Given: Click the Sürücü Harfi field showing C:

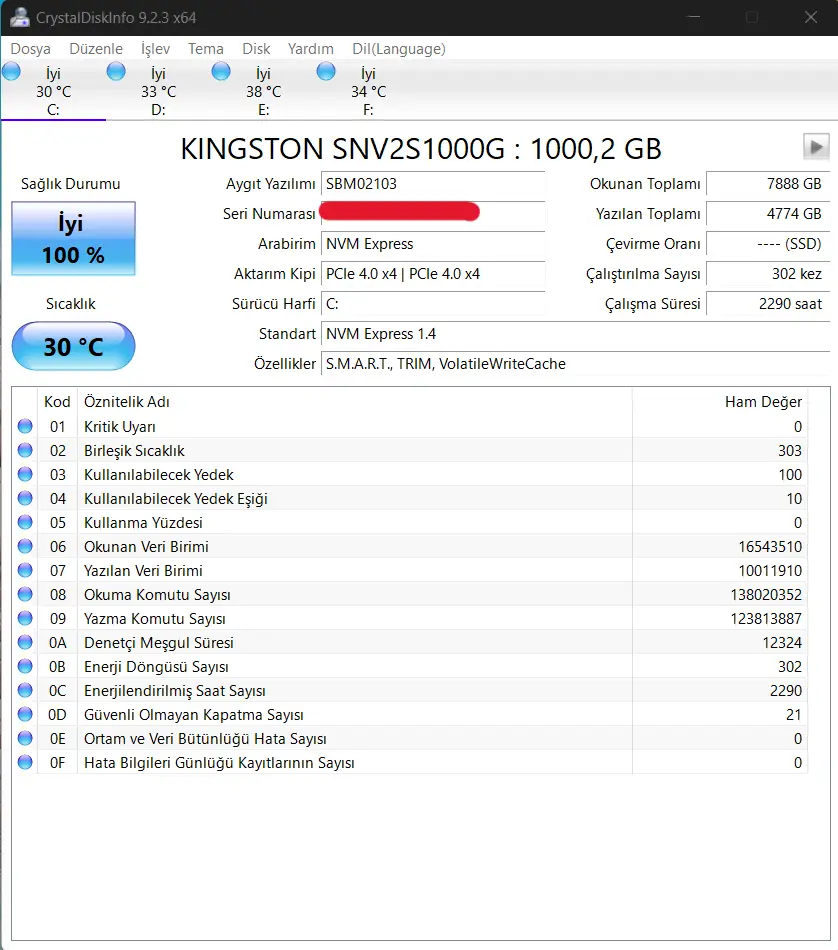Looking at the screenshot, I should coord(433,304).
